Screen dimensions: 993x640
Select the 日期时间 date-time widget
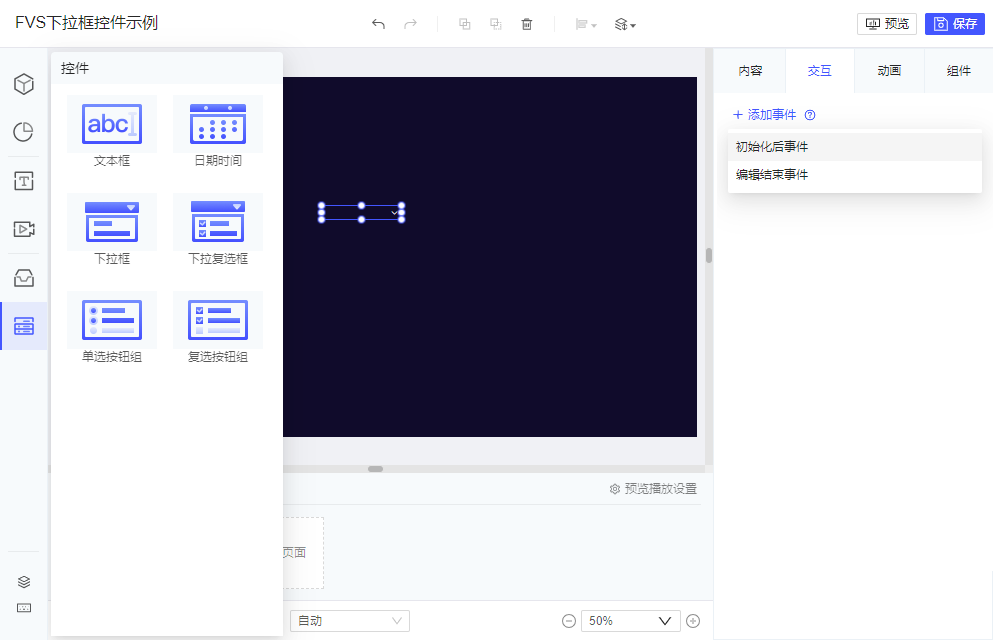tap(218, 132)
